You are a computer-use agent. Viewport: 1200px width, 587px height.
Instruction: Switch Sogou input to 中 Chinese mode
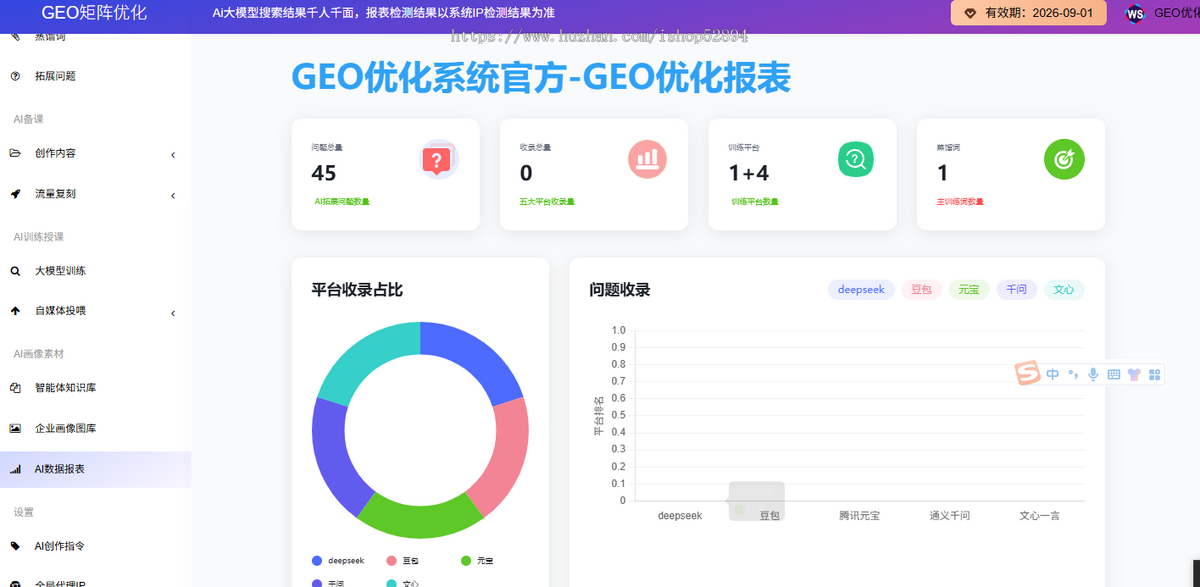pos(1053,374)
